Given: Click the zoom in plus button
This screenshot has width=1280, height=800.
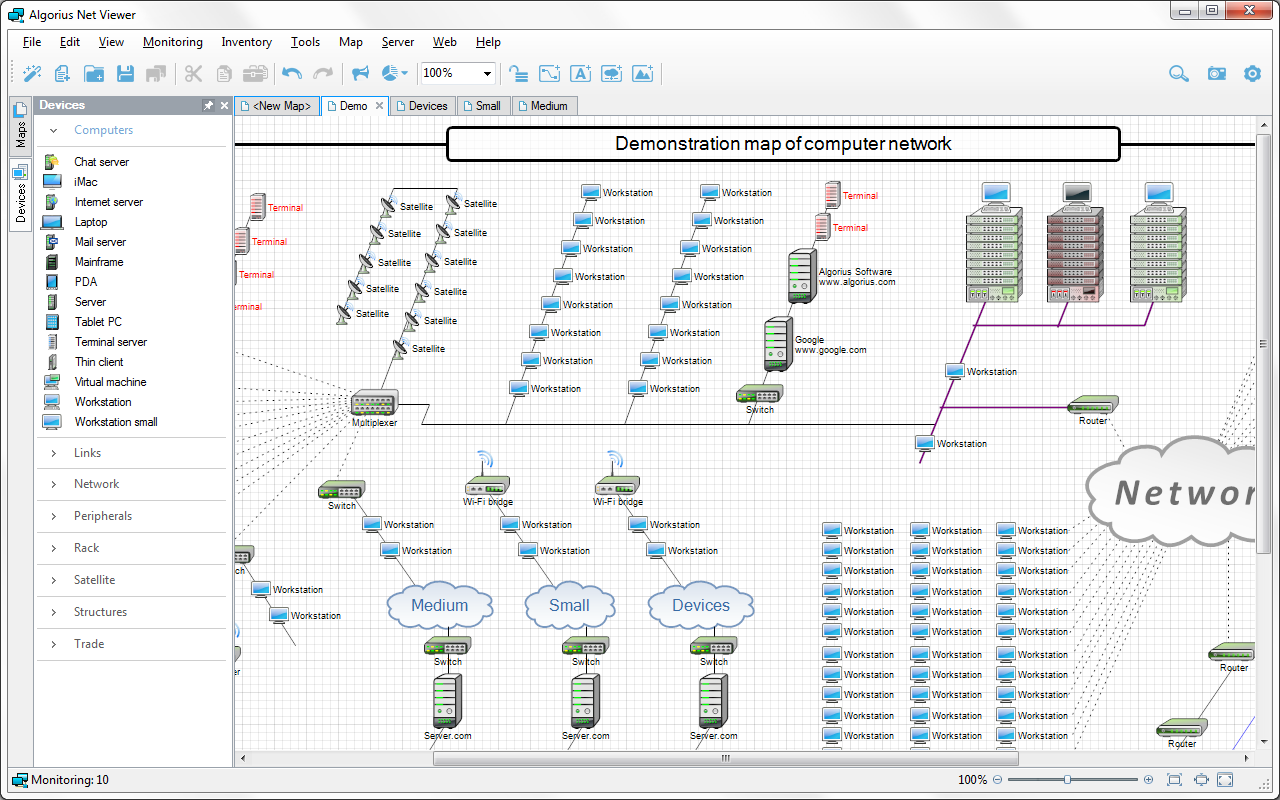Looking at the screenshot, I should pyautogui.click(x=1148, y=780).
